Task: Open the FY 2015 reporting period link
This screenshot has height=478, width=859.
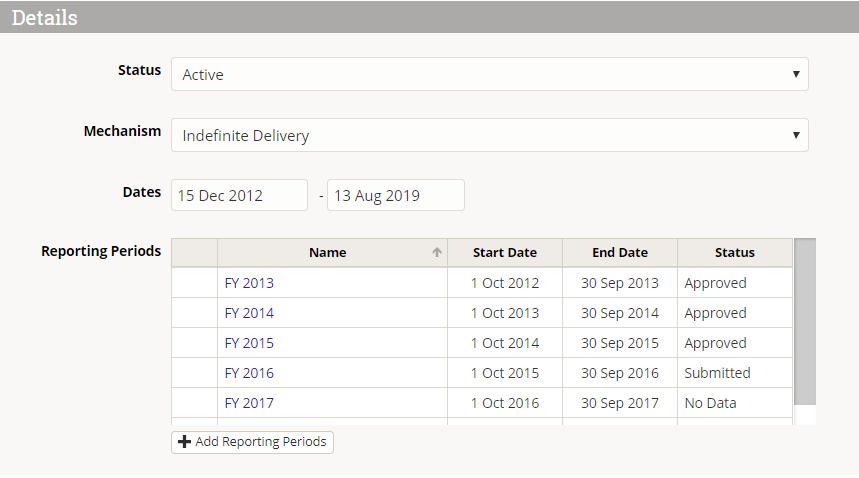Action: pyautogui.click(x=249, y=343)
